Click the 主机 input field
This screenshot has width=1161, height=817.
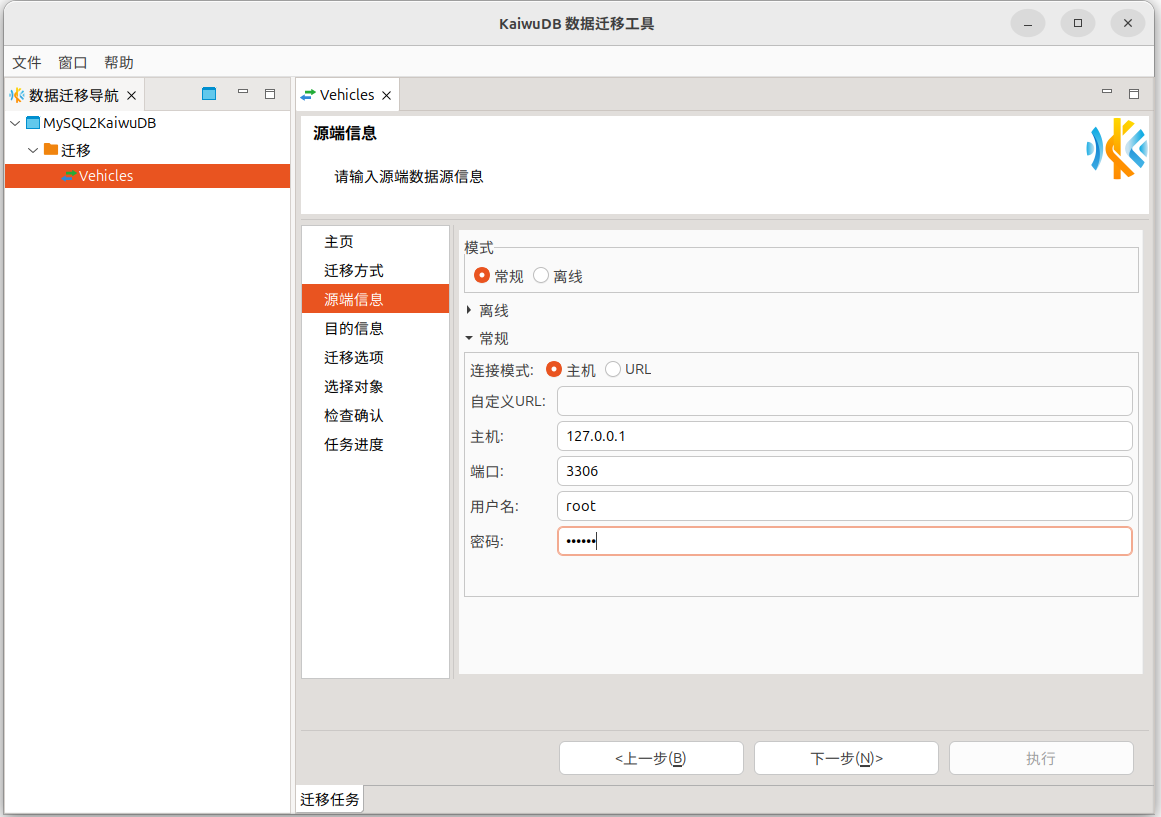click(844, 436)
